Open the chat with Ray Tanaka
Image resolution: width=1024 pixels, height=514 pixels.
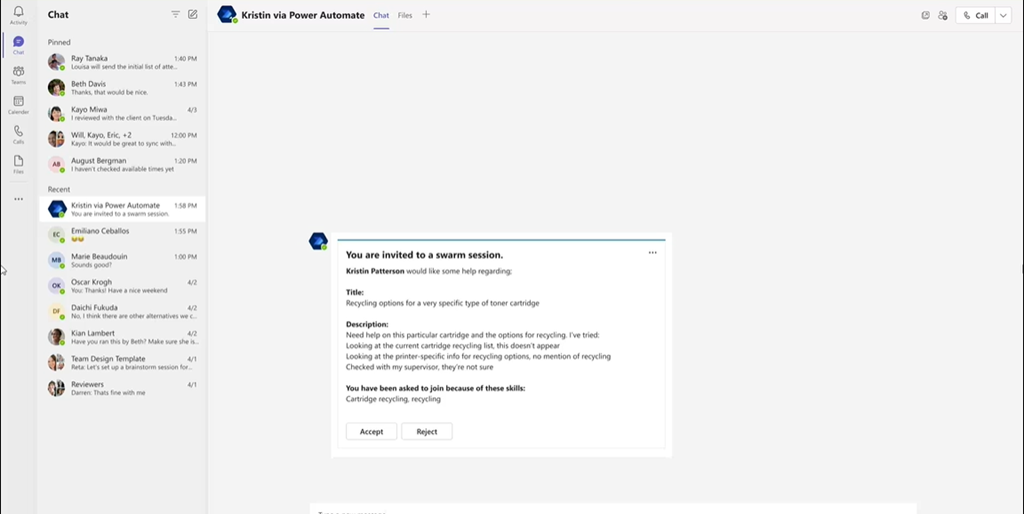click(122, 62)
